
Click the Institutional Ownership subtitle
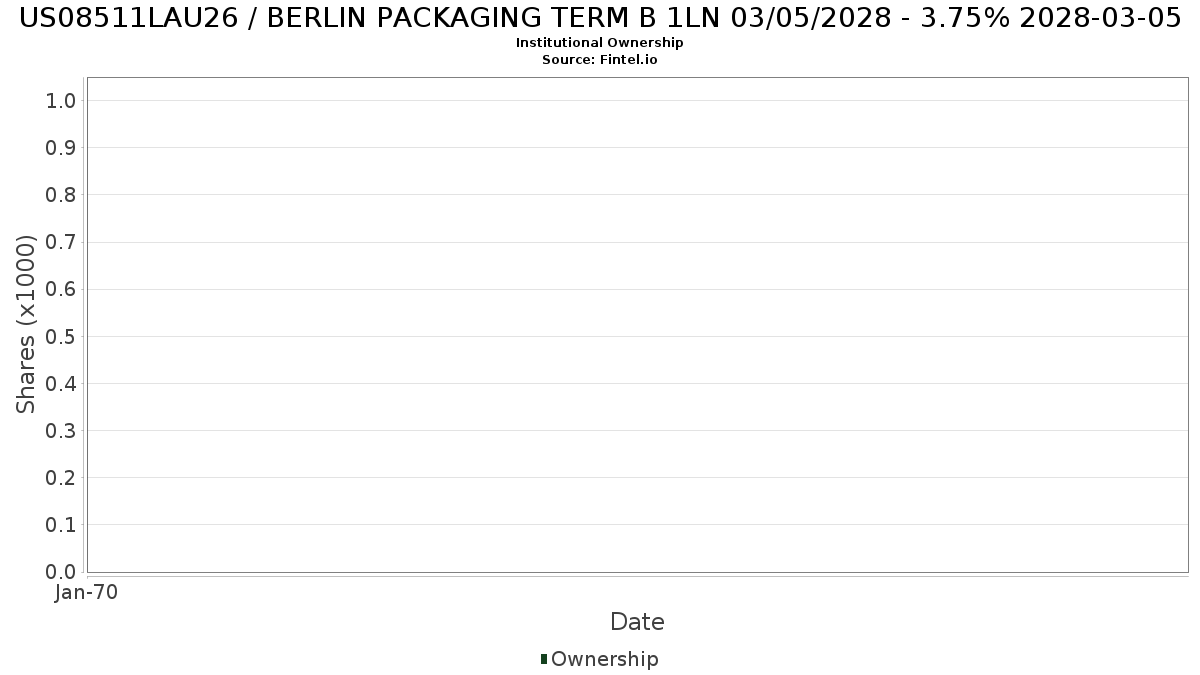(x=600, y=43)
